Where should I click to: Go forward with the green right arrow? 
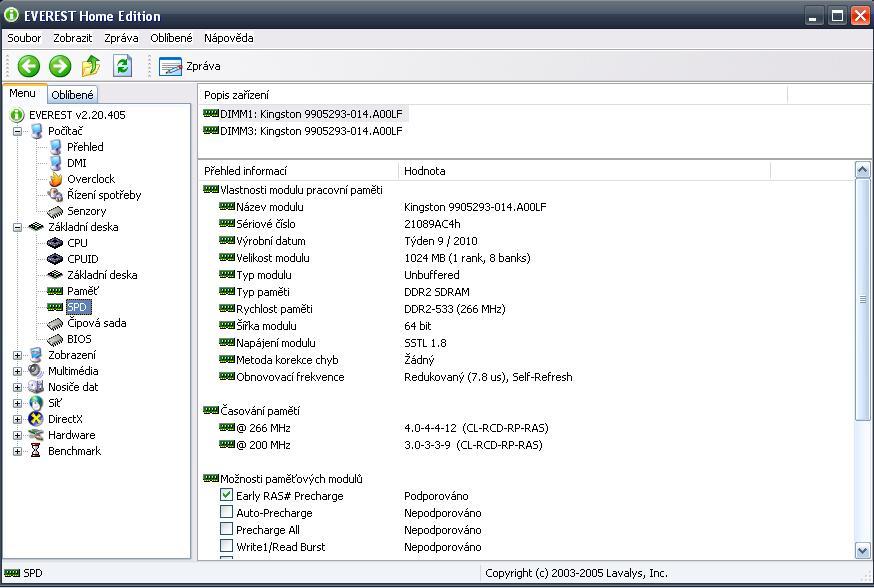coord(60,66)
